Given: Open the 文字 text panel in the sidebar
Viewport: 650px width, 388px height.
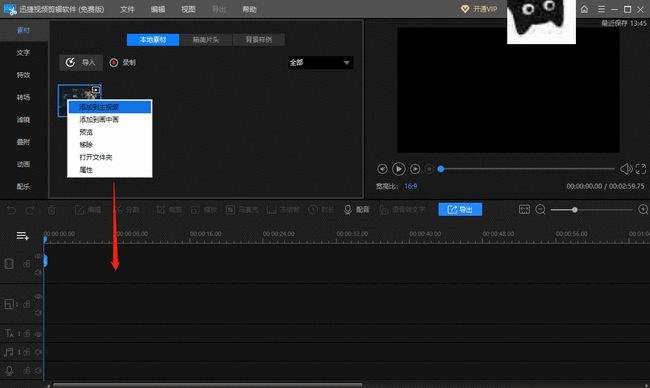Looking at the screenshot, I should 23,53.
